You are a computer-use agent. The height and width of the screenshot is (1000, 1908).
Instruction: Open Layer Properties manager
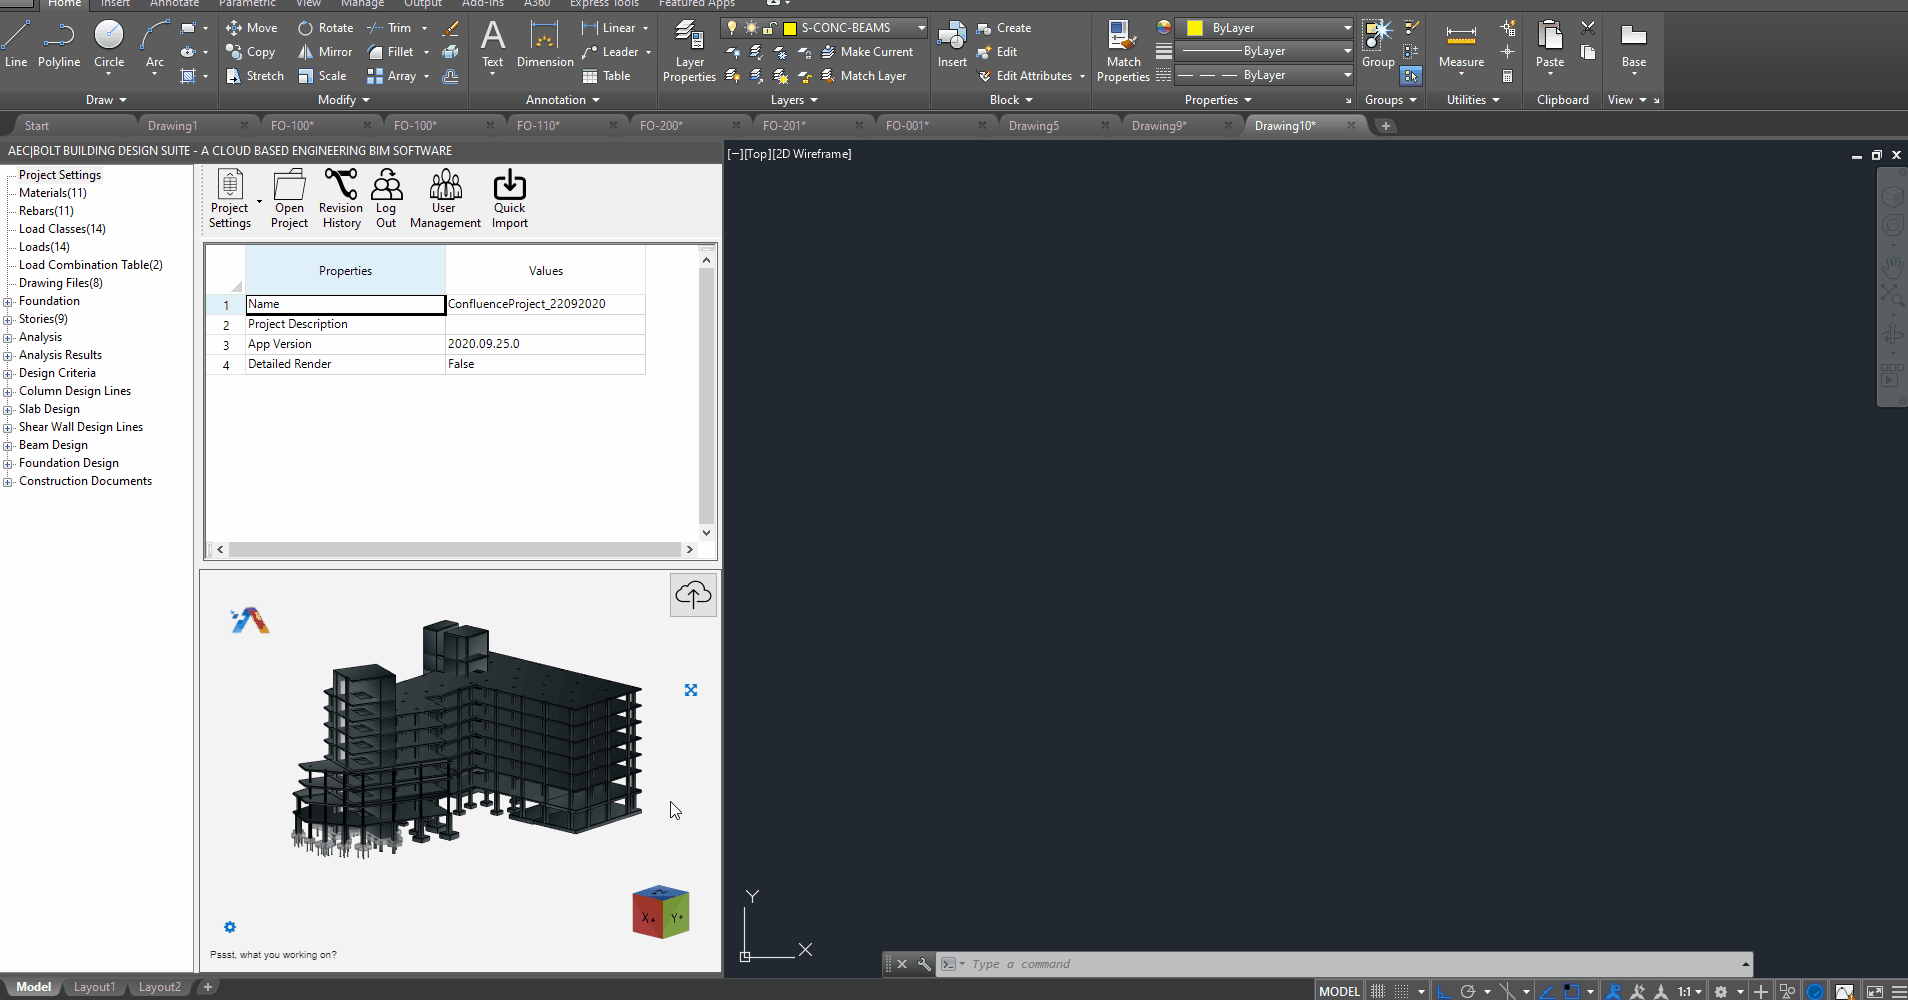pyautogui.click(x=689, y=50)
